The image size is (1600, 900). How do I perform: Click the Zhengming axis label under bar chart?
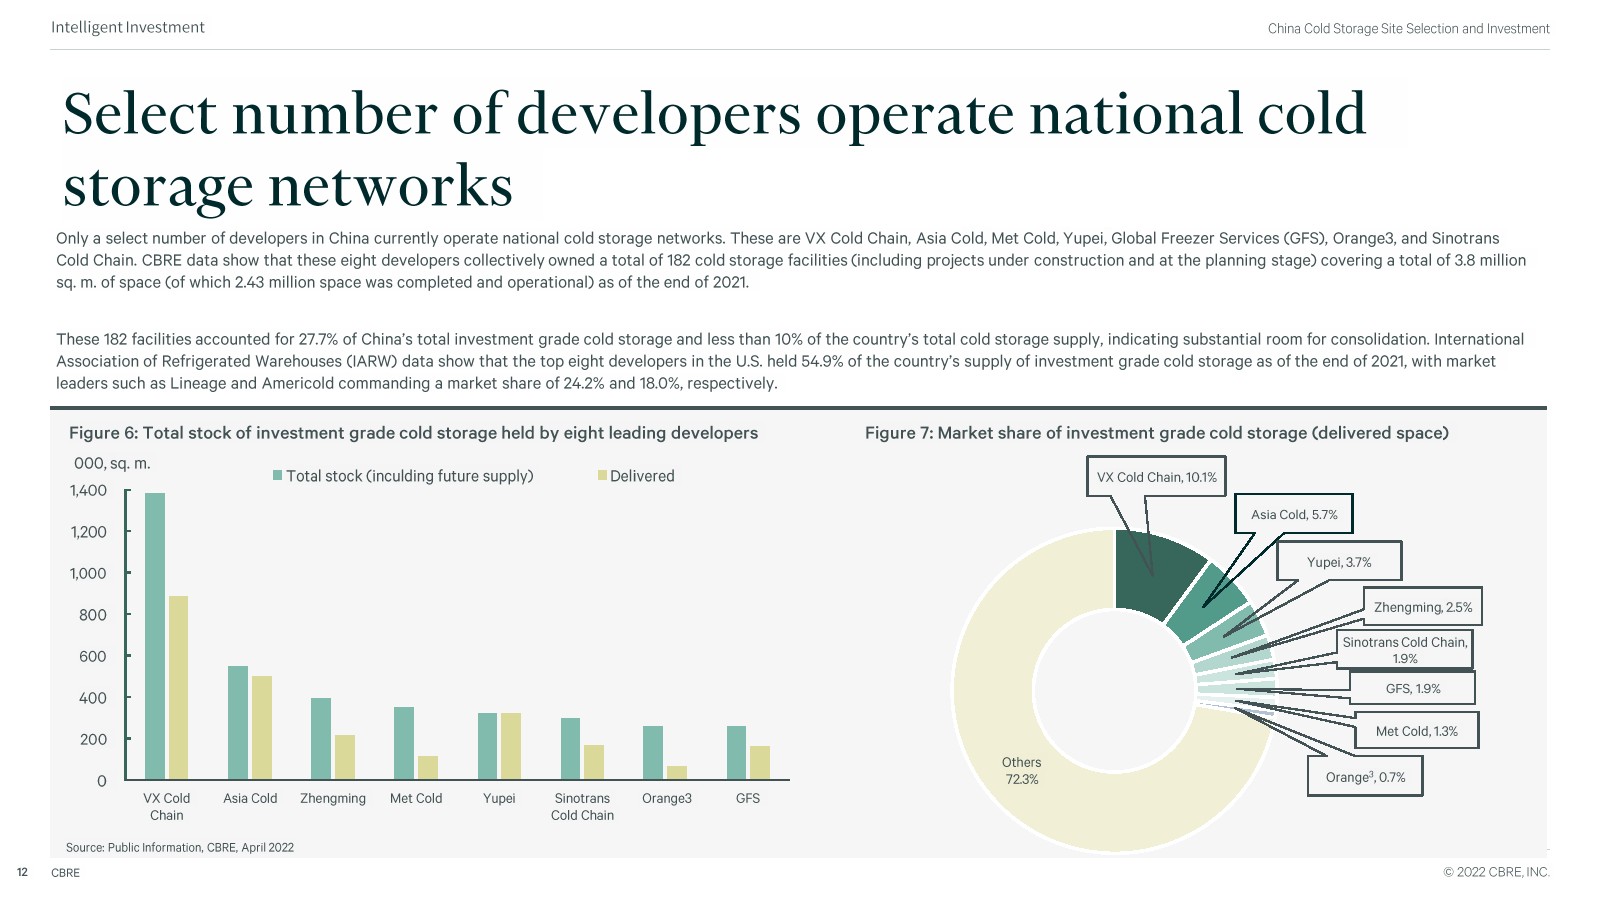point(333,798)
